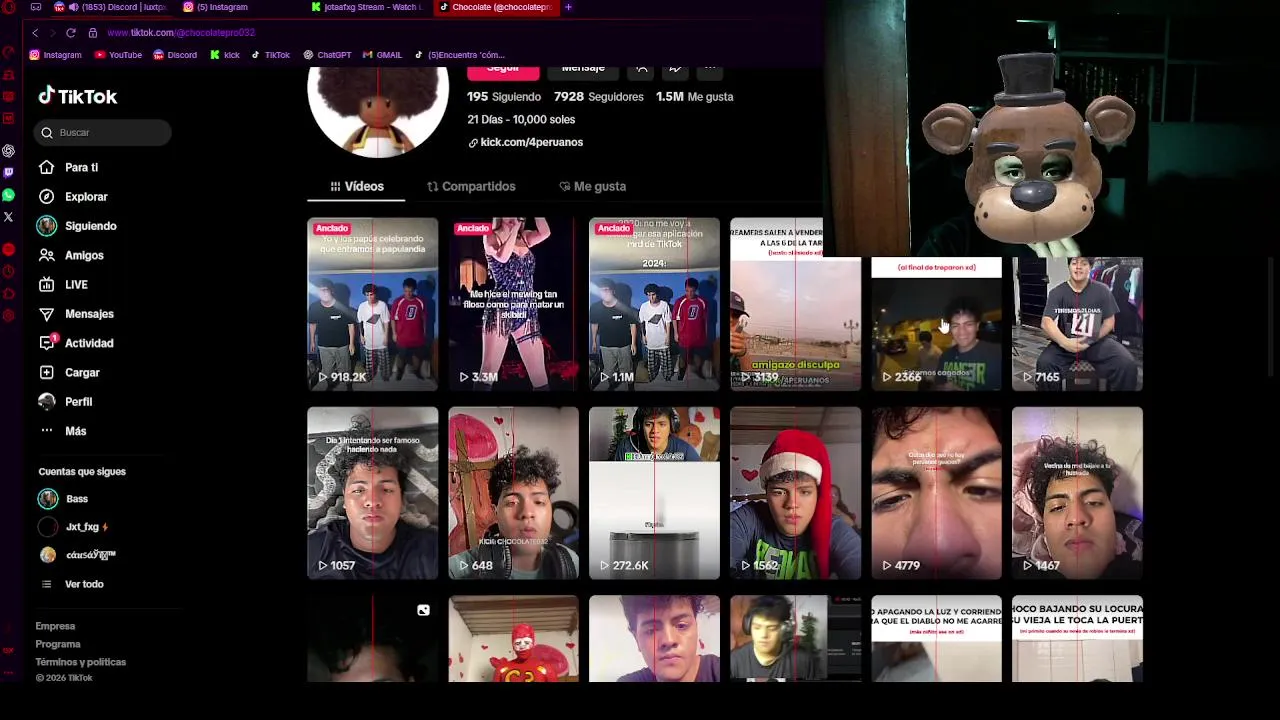The image size is (1280, 720).
Task: Open followed account Jxt_fxg
Action: [73, 527]
